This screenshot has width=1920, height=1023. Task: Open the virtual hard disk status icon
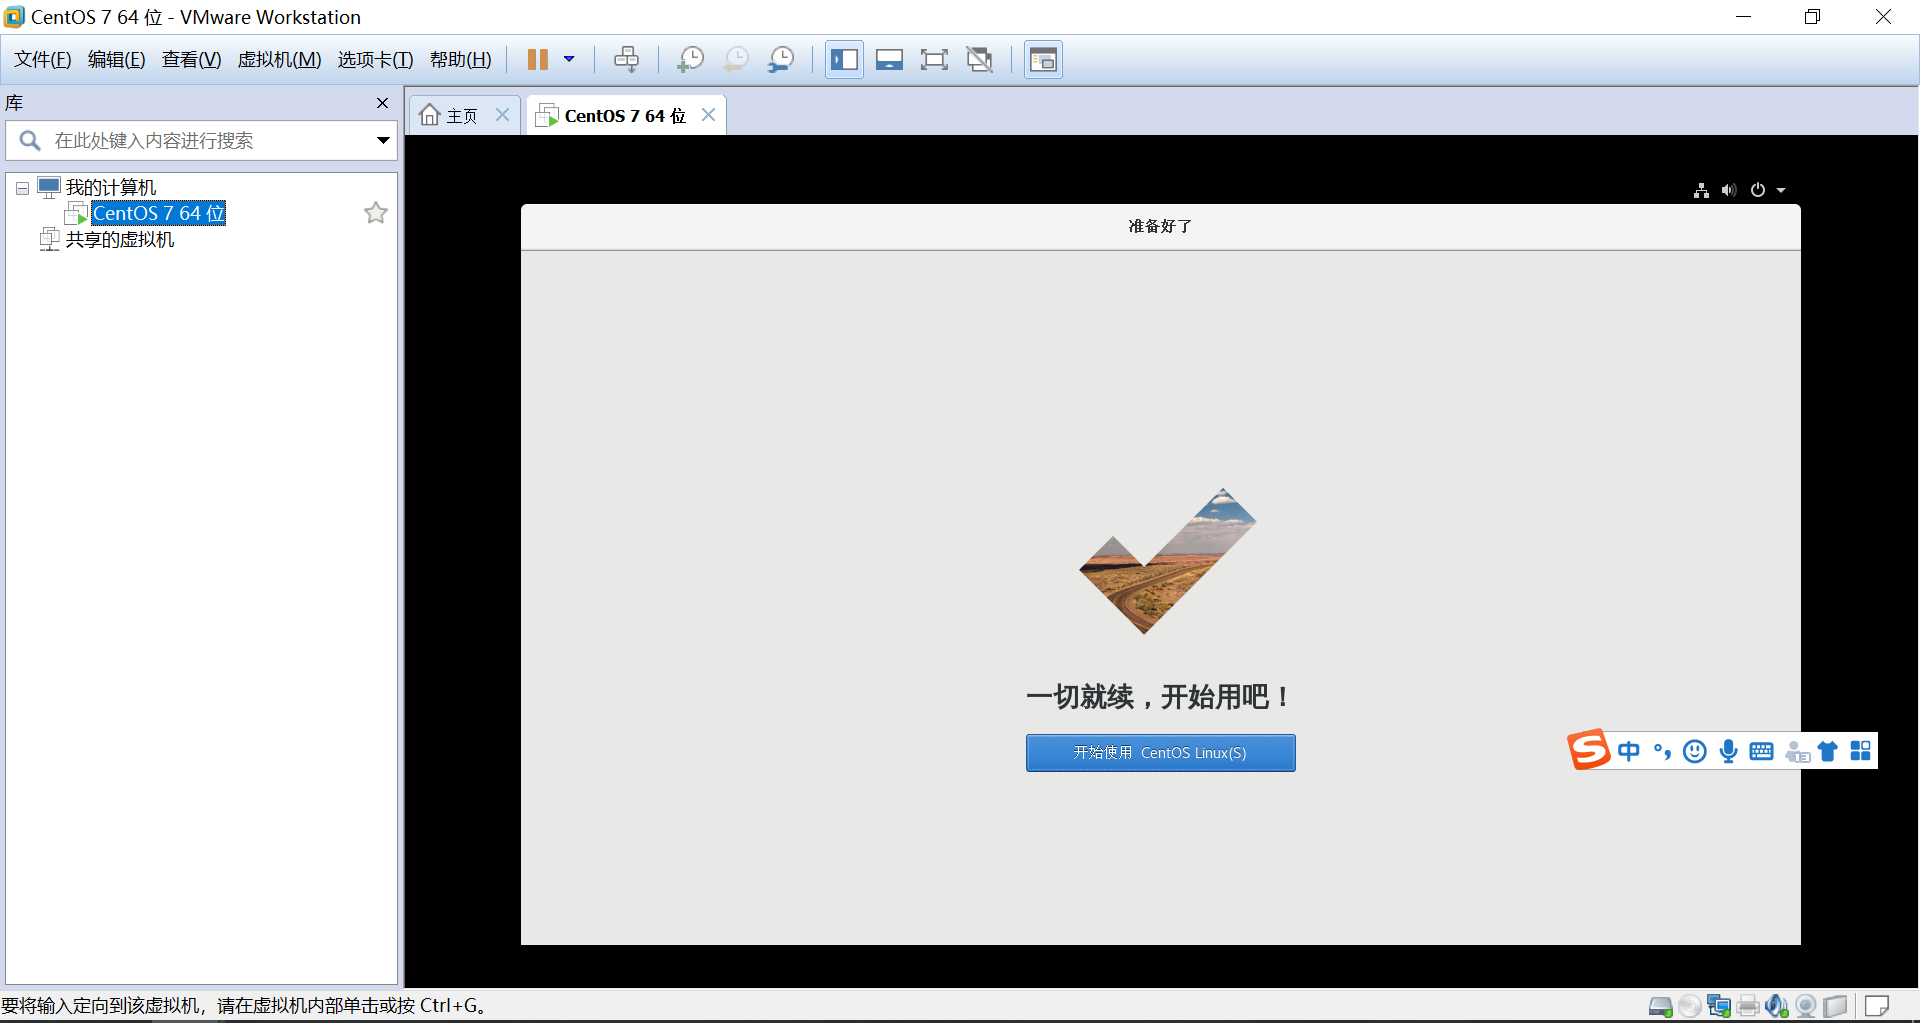click(1662, 1006)
